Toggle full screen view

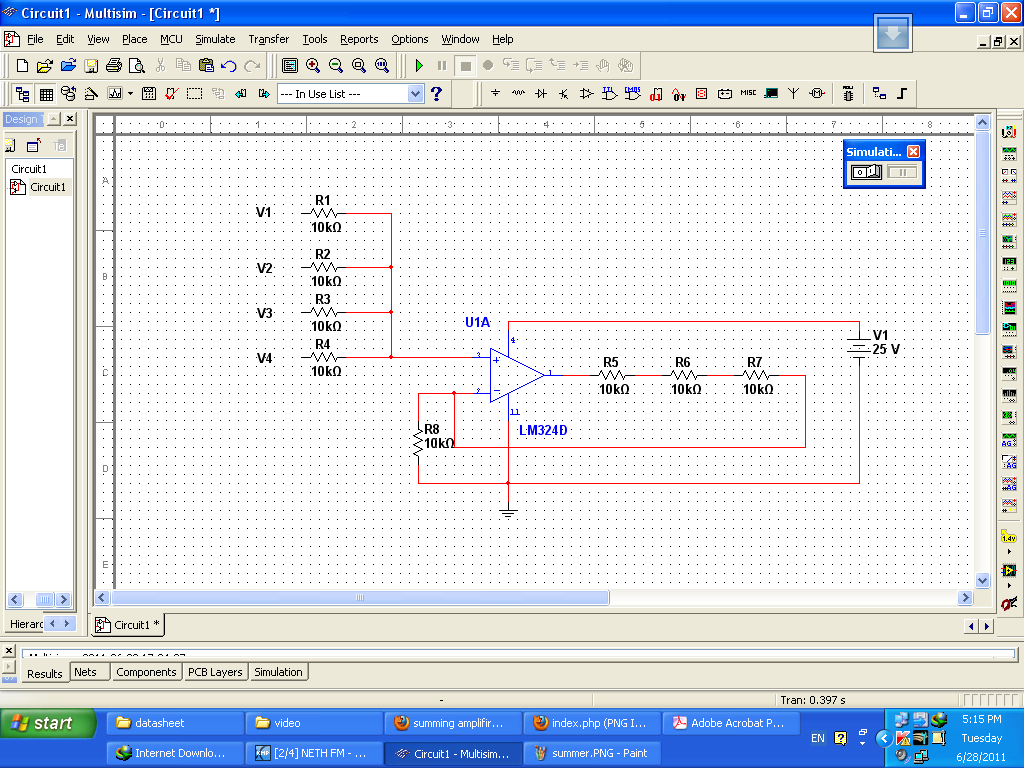[x=290, y=65]
